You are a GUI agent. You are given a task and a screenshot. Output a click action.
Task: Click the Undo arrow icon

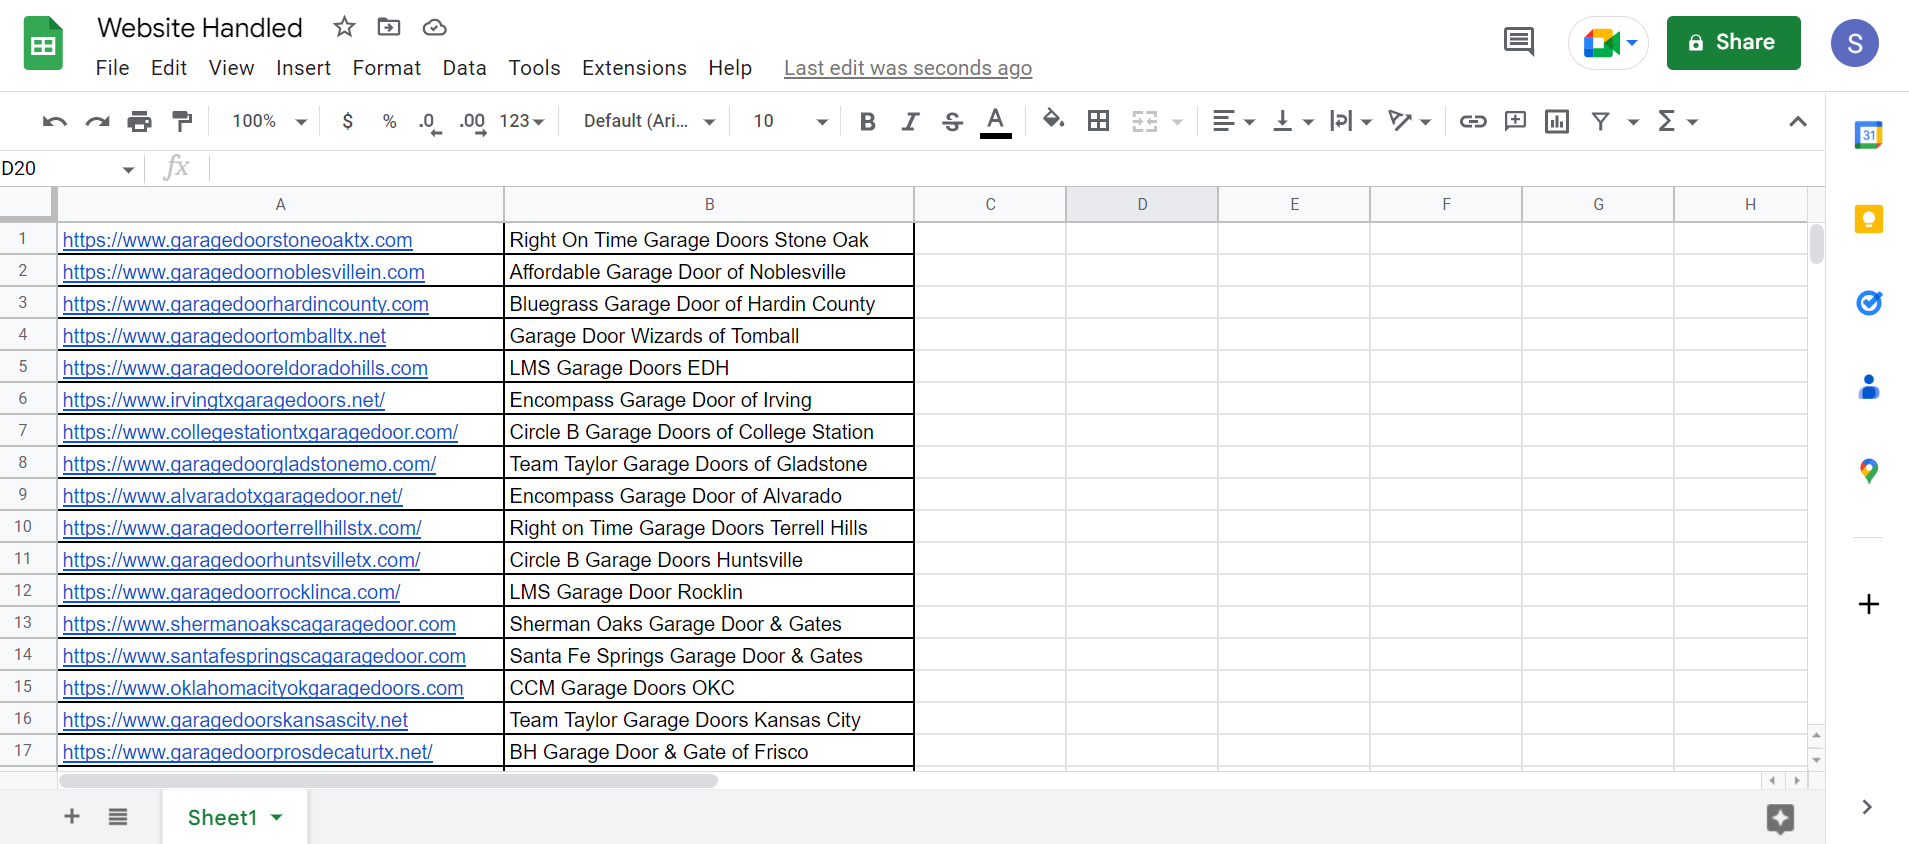(54, 121)
